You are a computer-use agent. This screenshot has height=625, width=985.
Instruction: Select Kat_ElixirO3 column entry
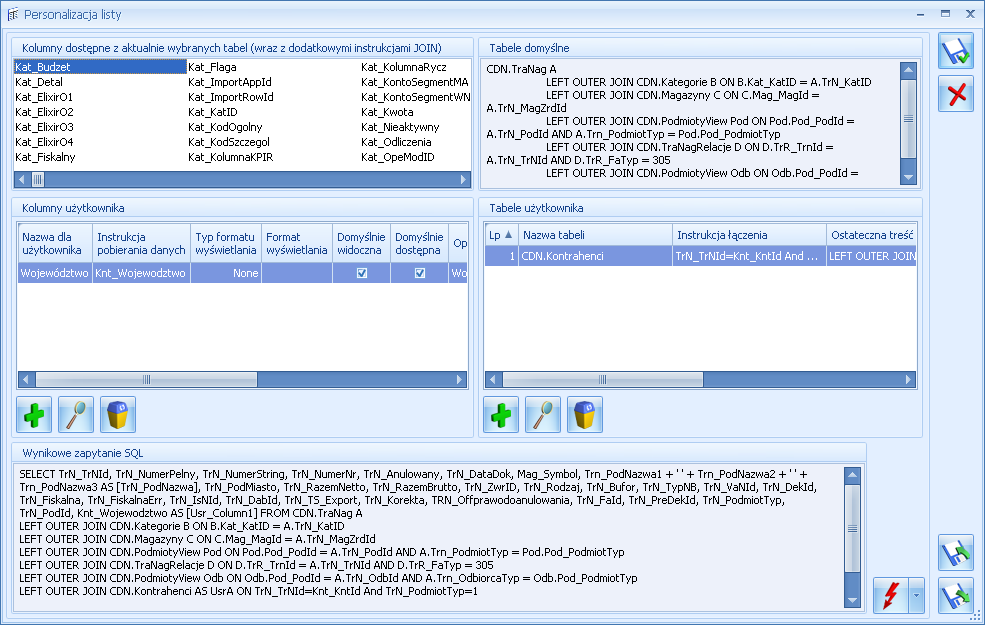44,128
